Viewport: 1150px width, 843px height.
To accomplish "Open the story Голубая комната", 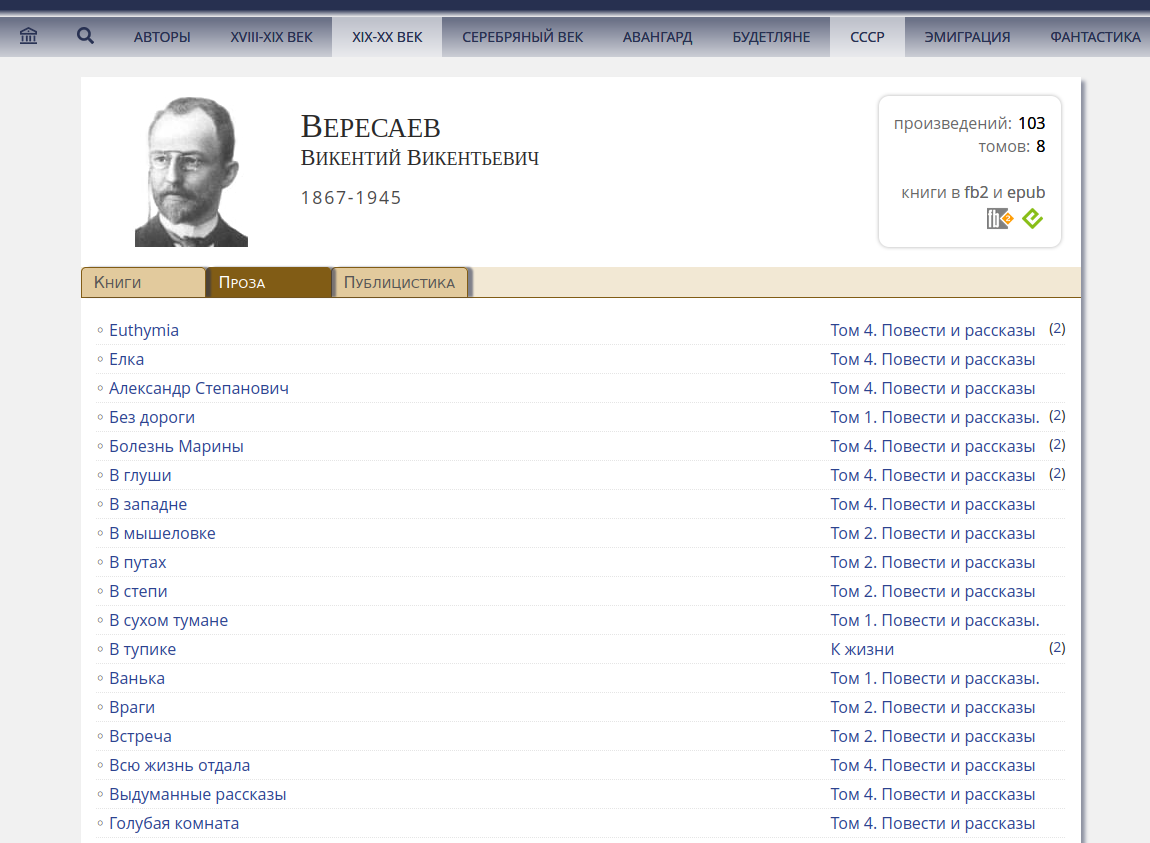I will (x=174, y=823).
